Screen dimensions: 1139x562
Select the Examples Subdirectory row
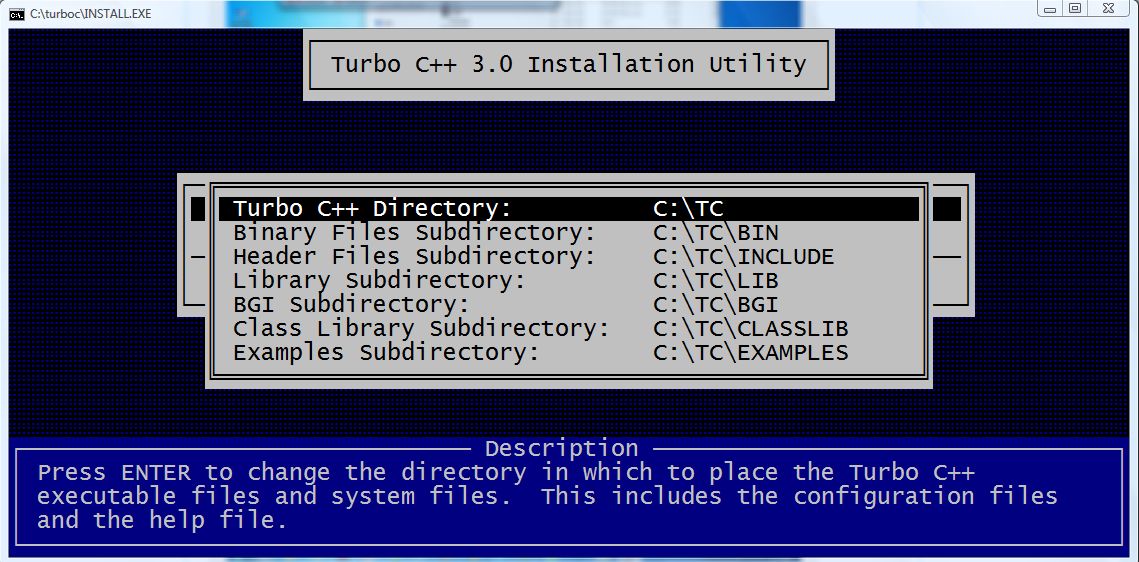[569, 352]
